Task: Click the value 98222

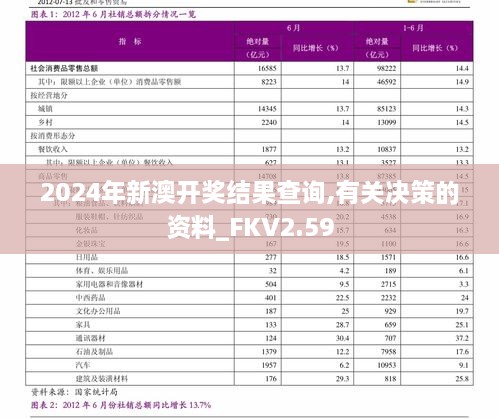Action: point(386,68)
